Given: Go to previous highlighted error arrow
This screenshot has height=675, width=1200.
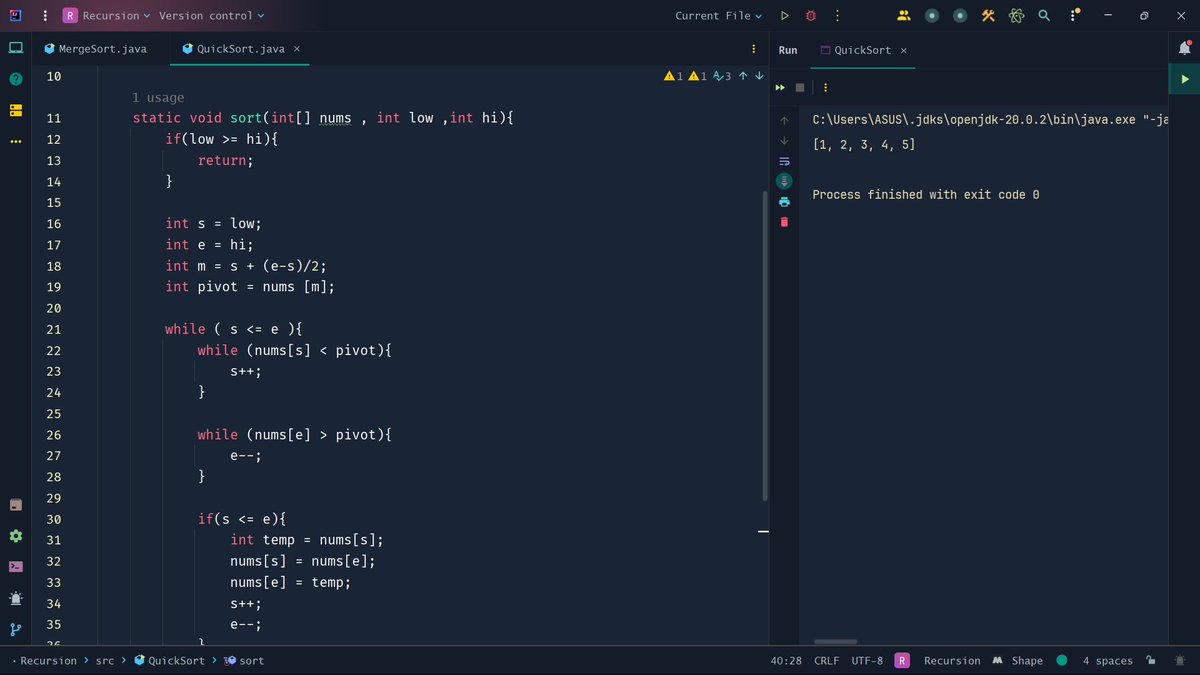Looking at the screenshot, I should [742, 76].
